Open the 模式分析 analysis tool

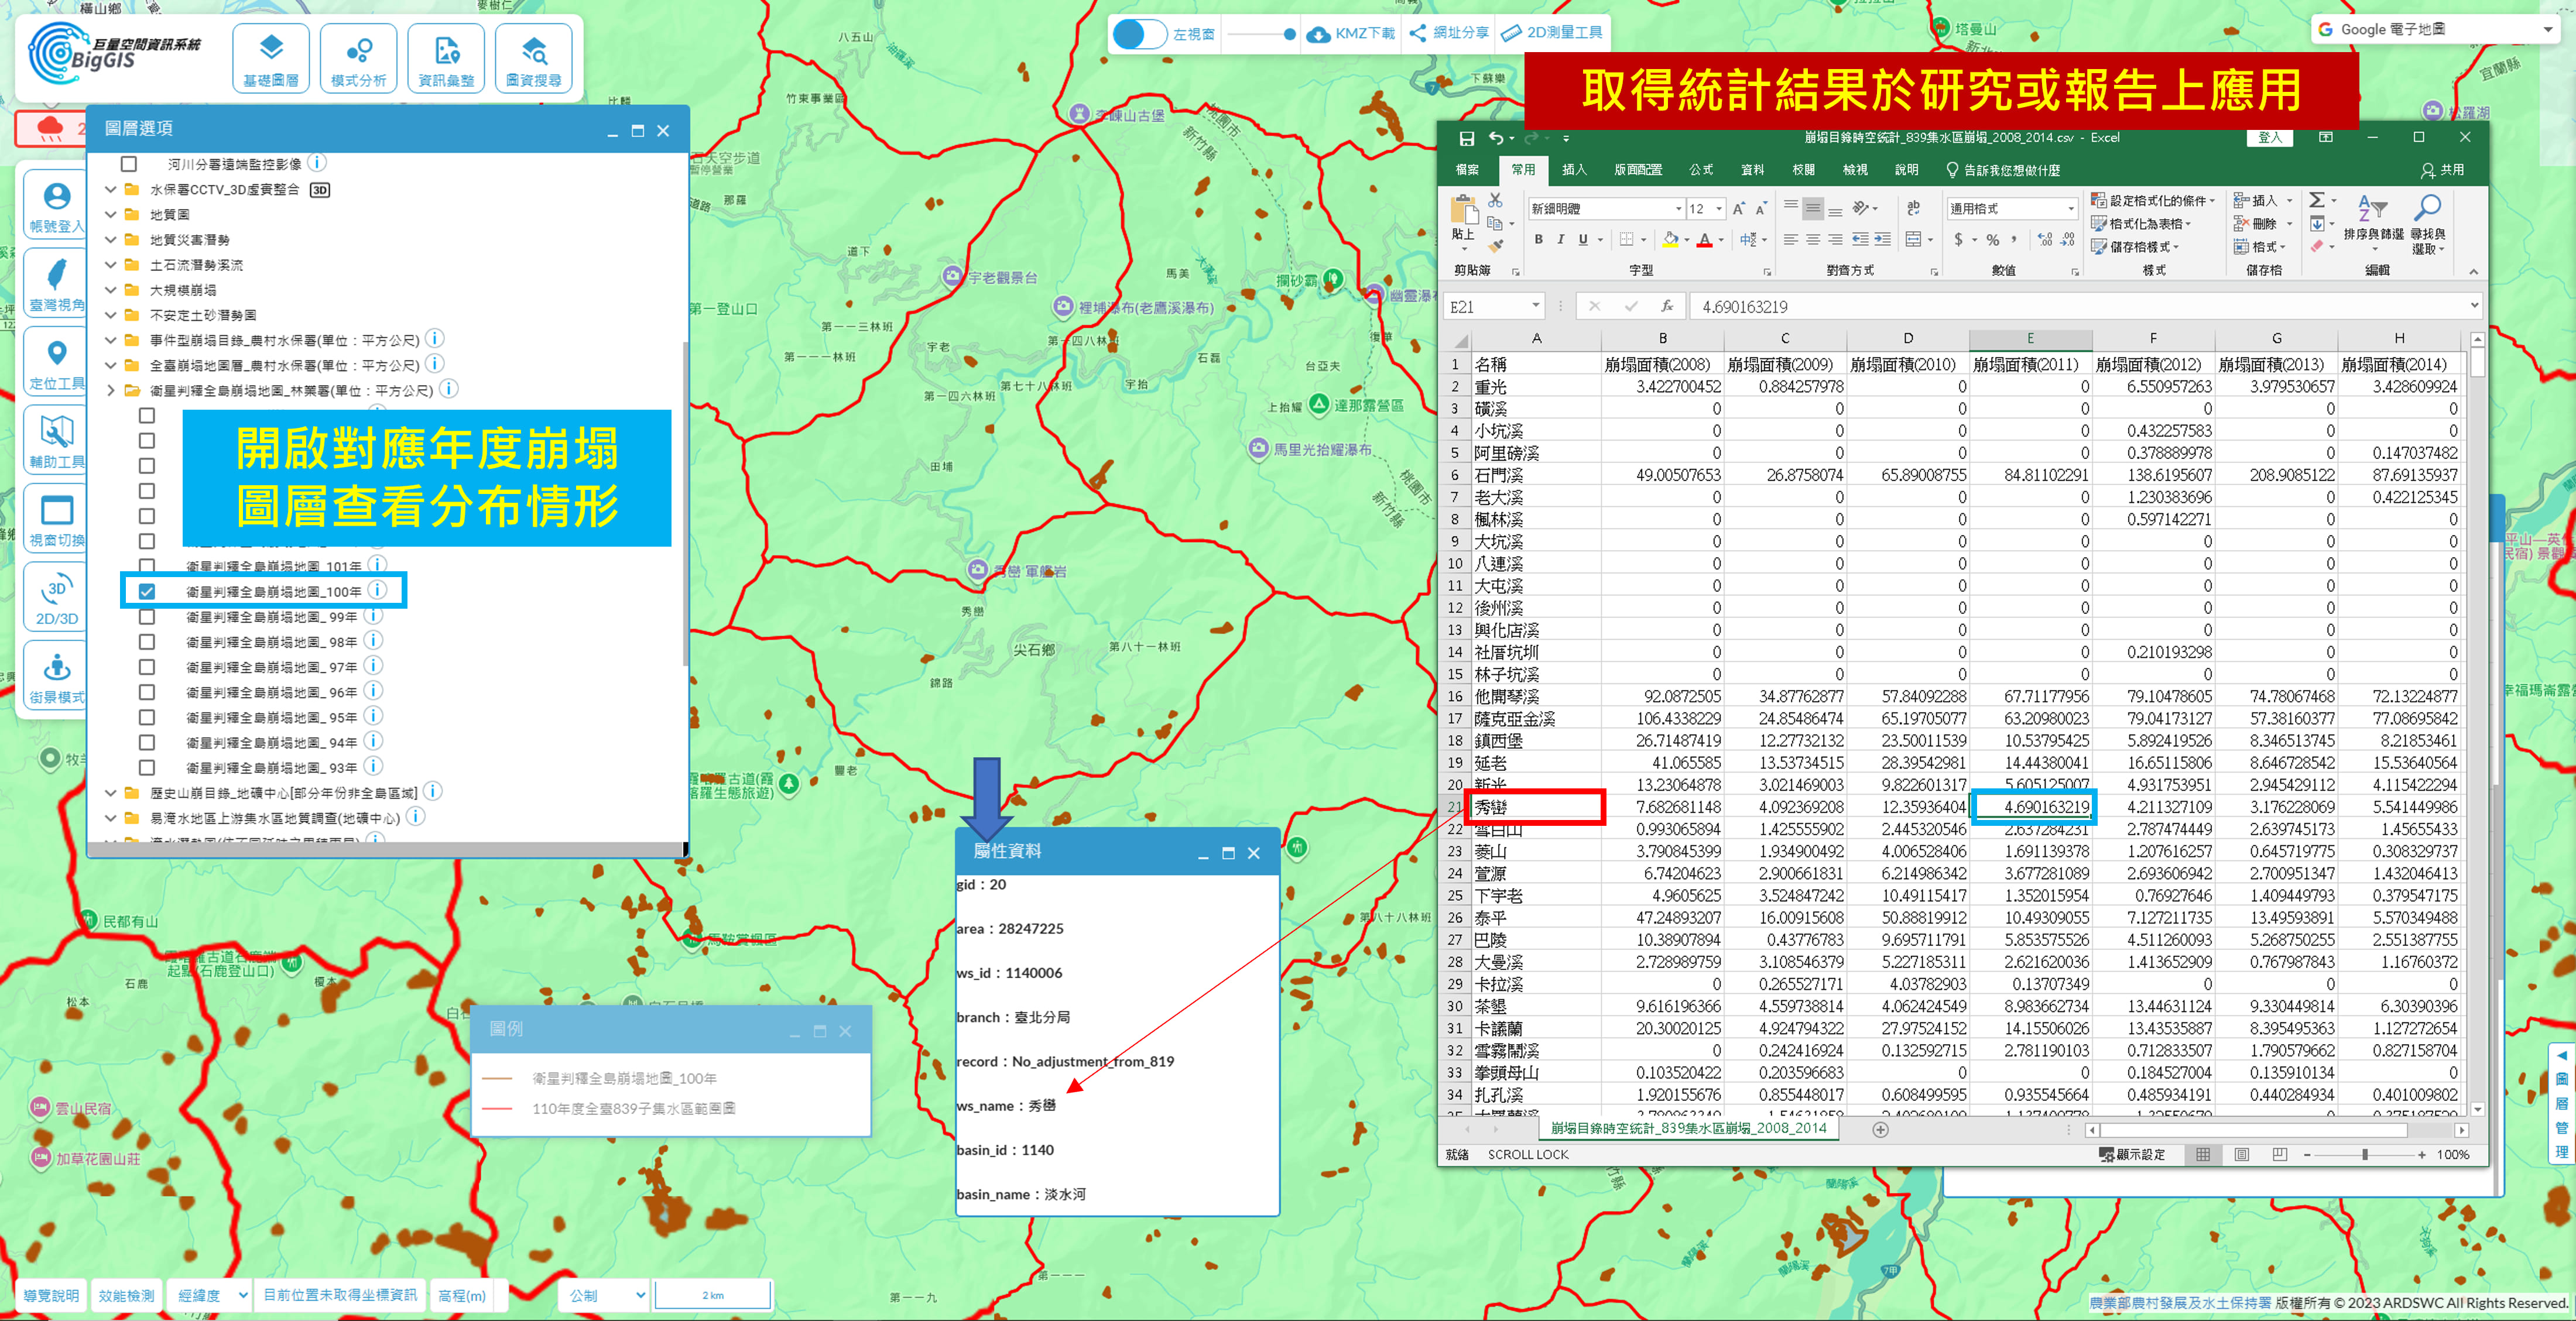[358, 59]
